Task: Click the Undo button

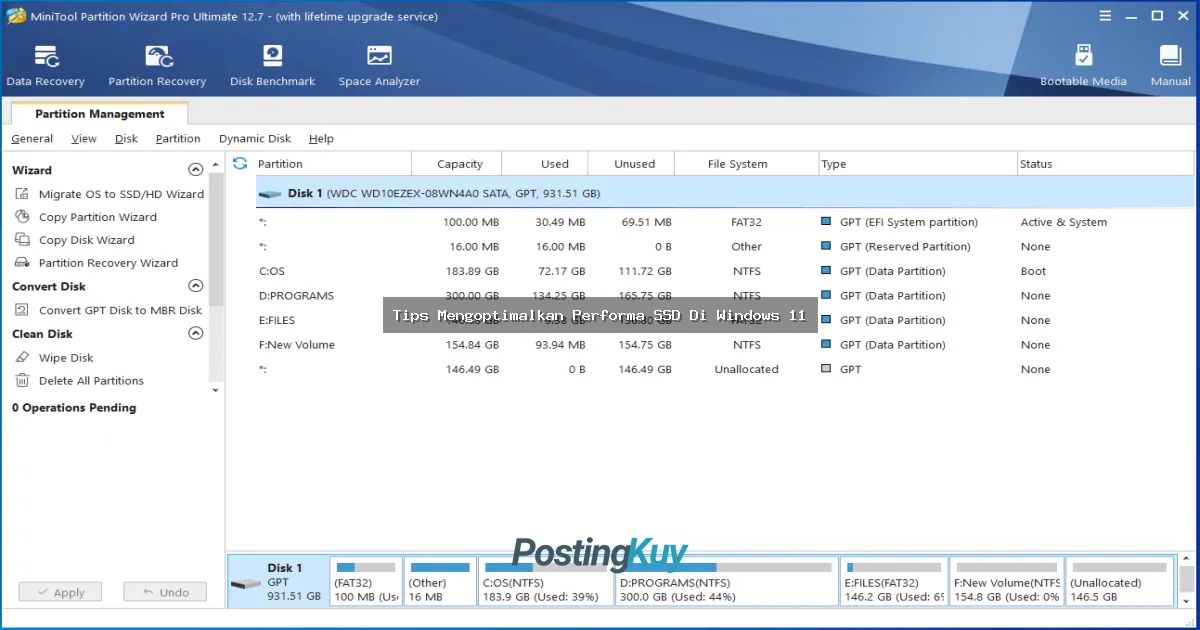Action: (x=165, y=592)
